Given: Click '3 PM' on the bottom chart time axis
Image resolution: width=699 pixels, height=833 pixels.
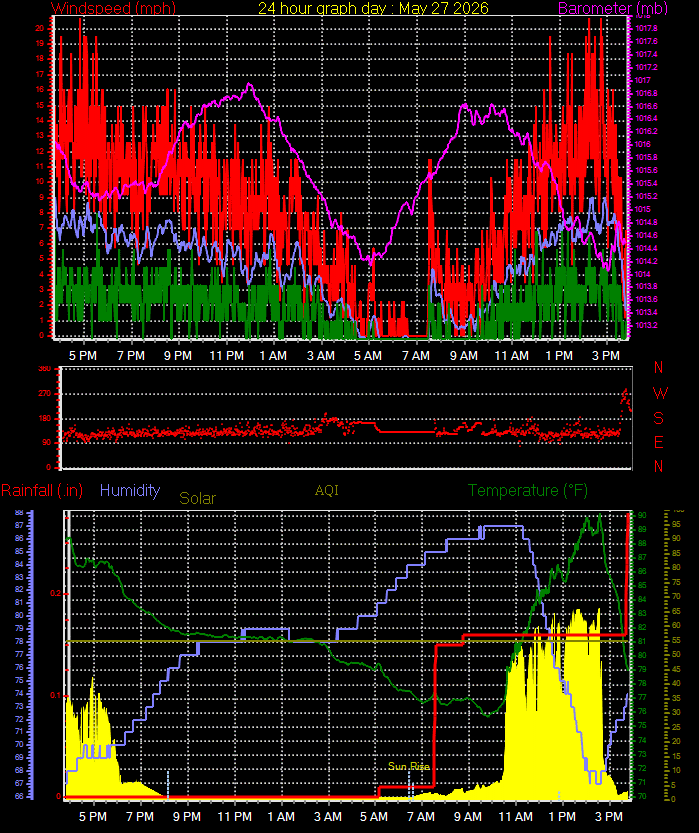Looking at the screenshot, I should pos(609,817).
